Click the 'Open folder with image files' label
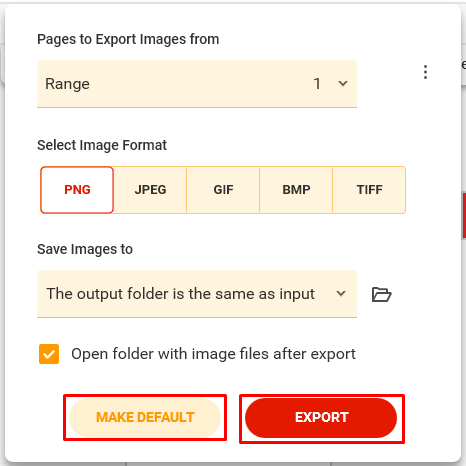 tap(213, 354)
